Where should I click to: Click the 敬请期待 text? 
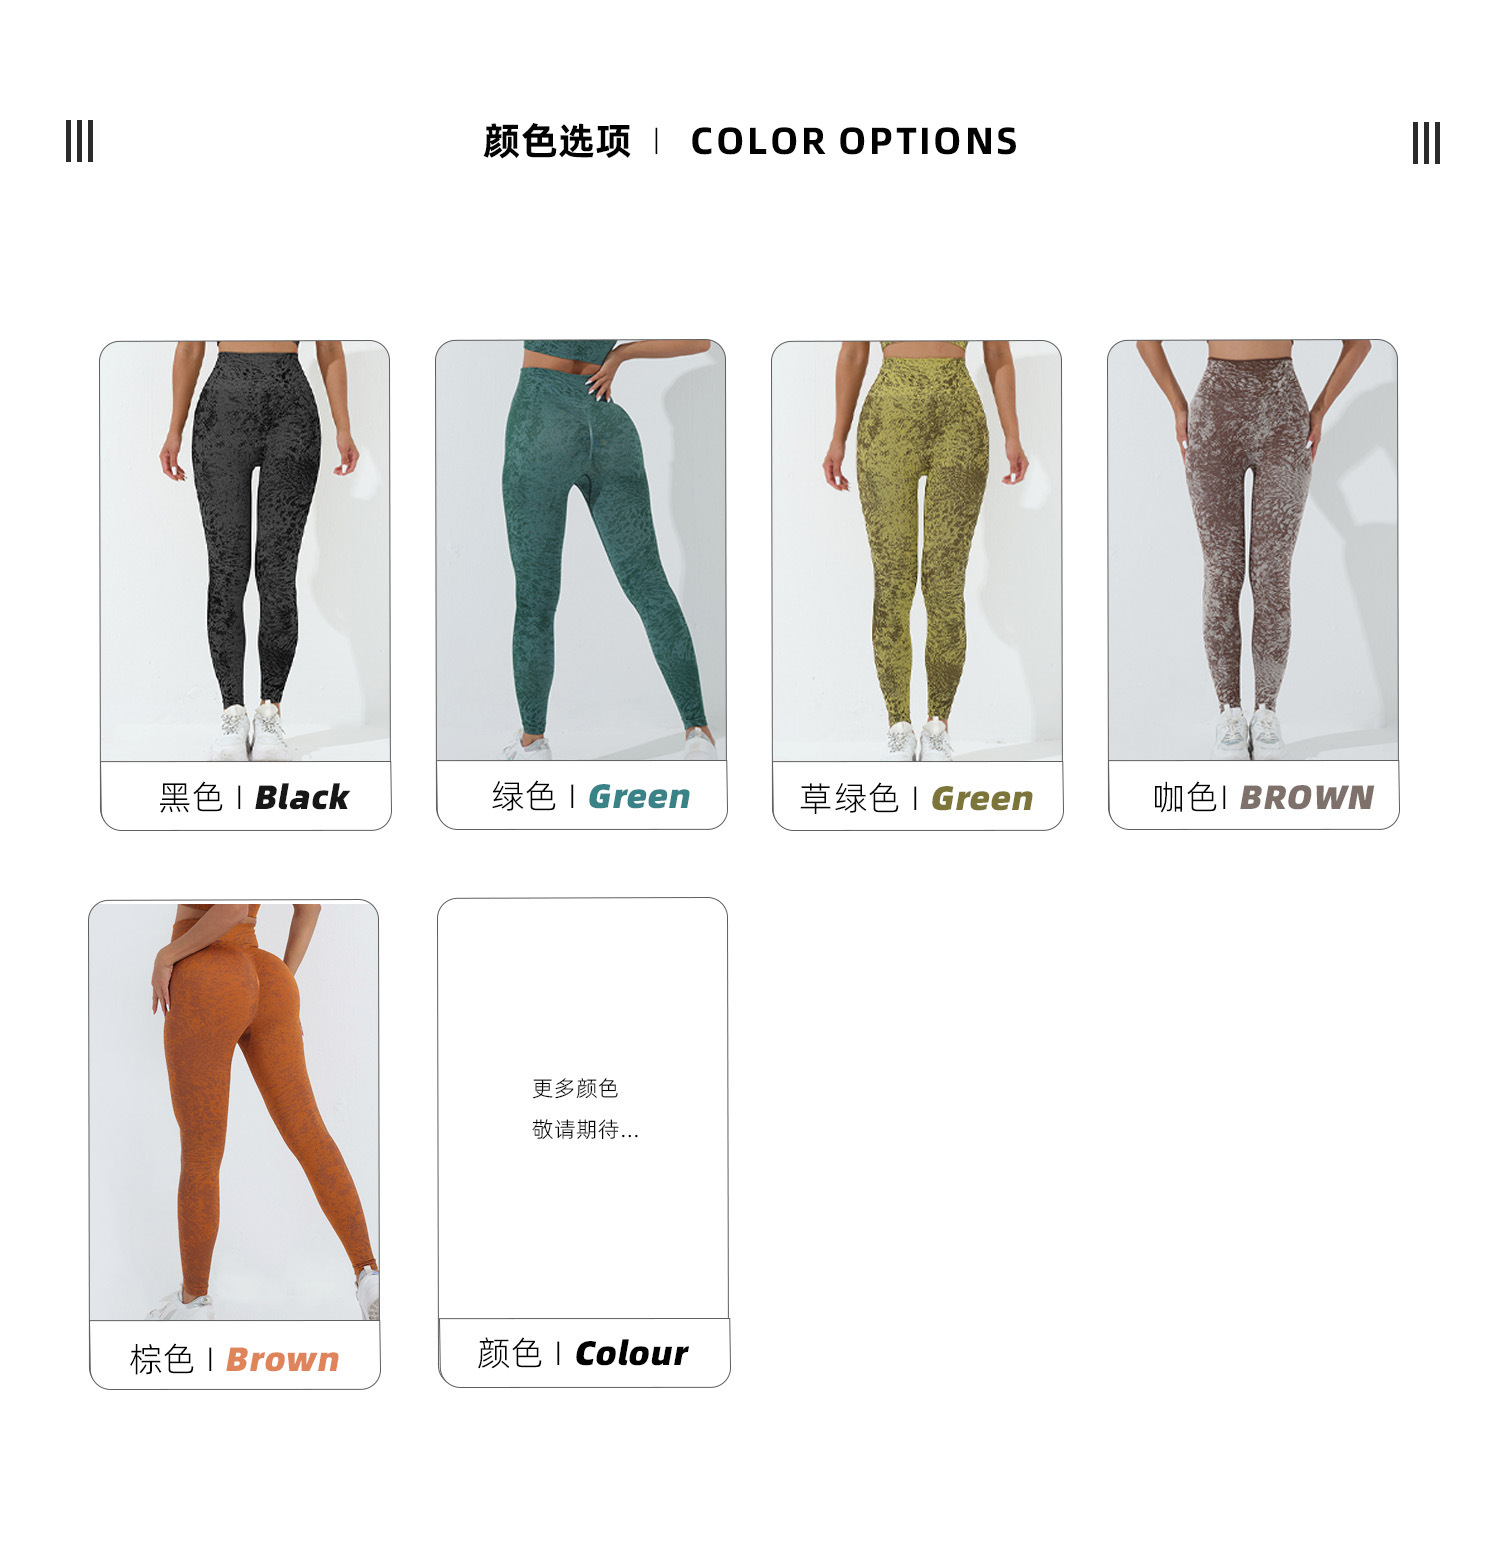tap(585, 1130)
